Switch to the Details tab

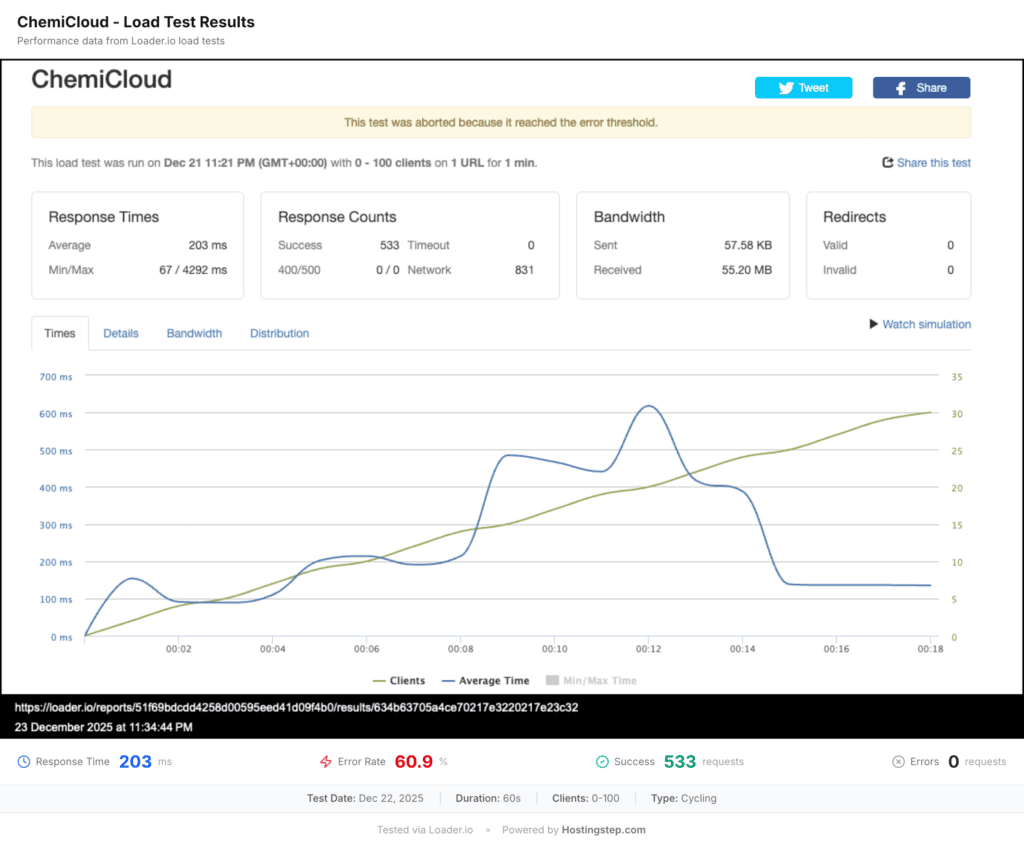[x=121, y=334]
